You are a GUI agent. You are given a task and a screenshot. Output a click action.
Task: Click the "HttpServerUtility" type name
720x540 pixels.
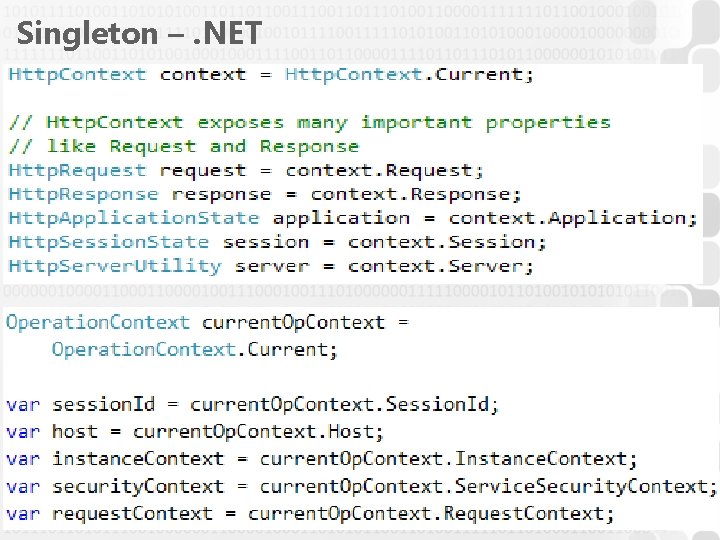[x=114, y=266]
